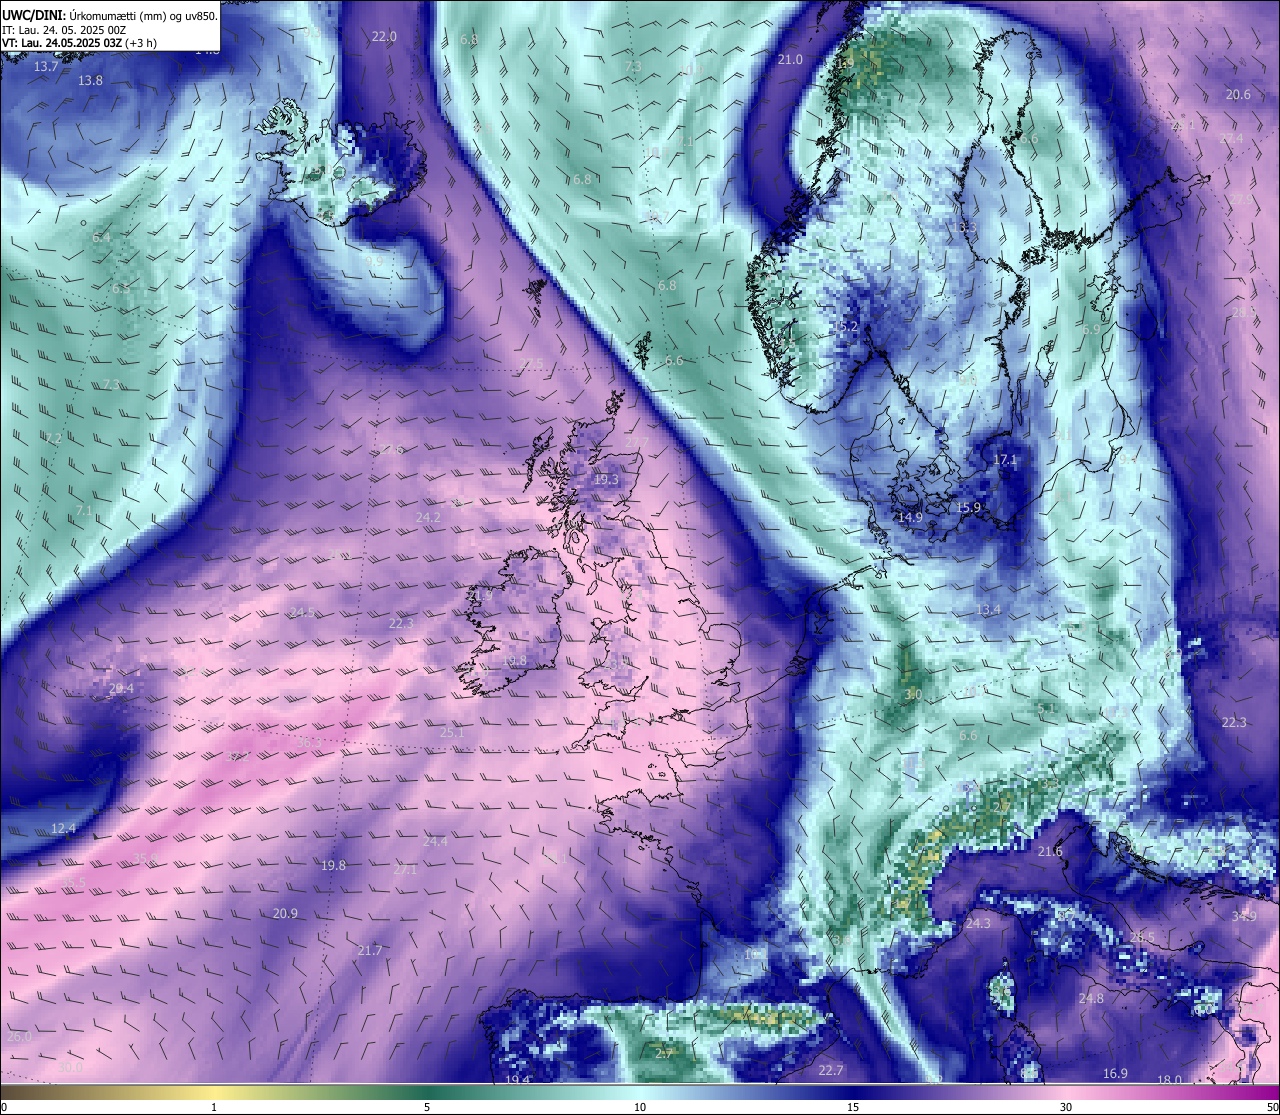Viewport: 1280px width, 1115px height.
Task: Click the 29.4 value label
Action: pos(121,689)
